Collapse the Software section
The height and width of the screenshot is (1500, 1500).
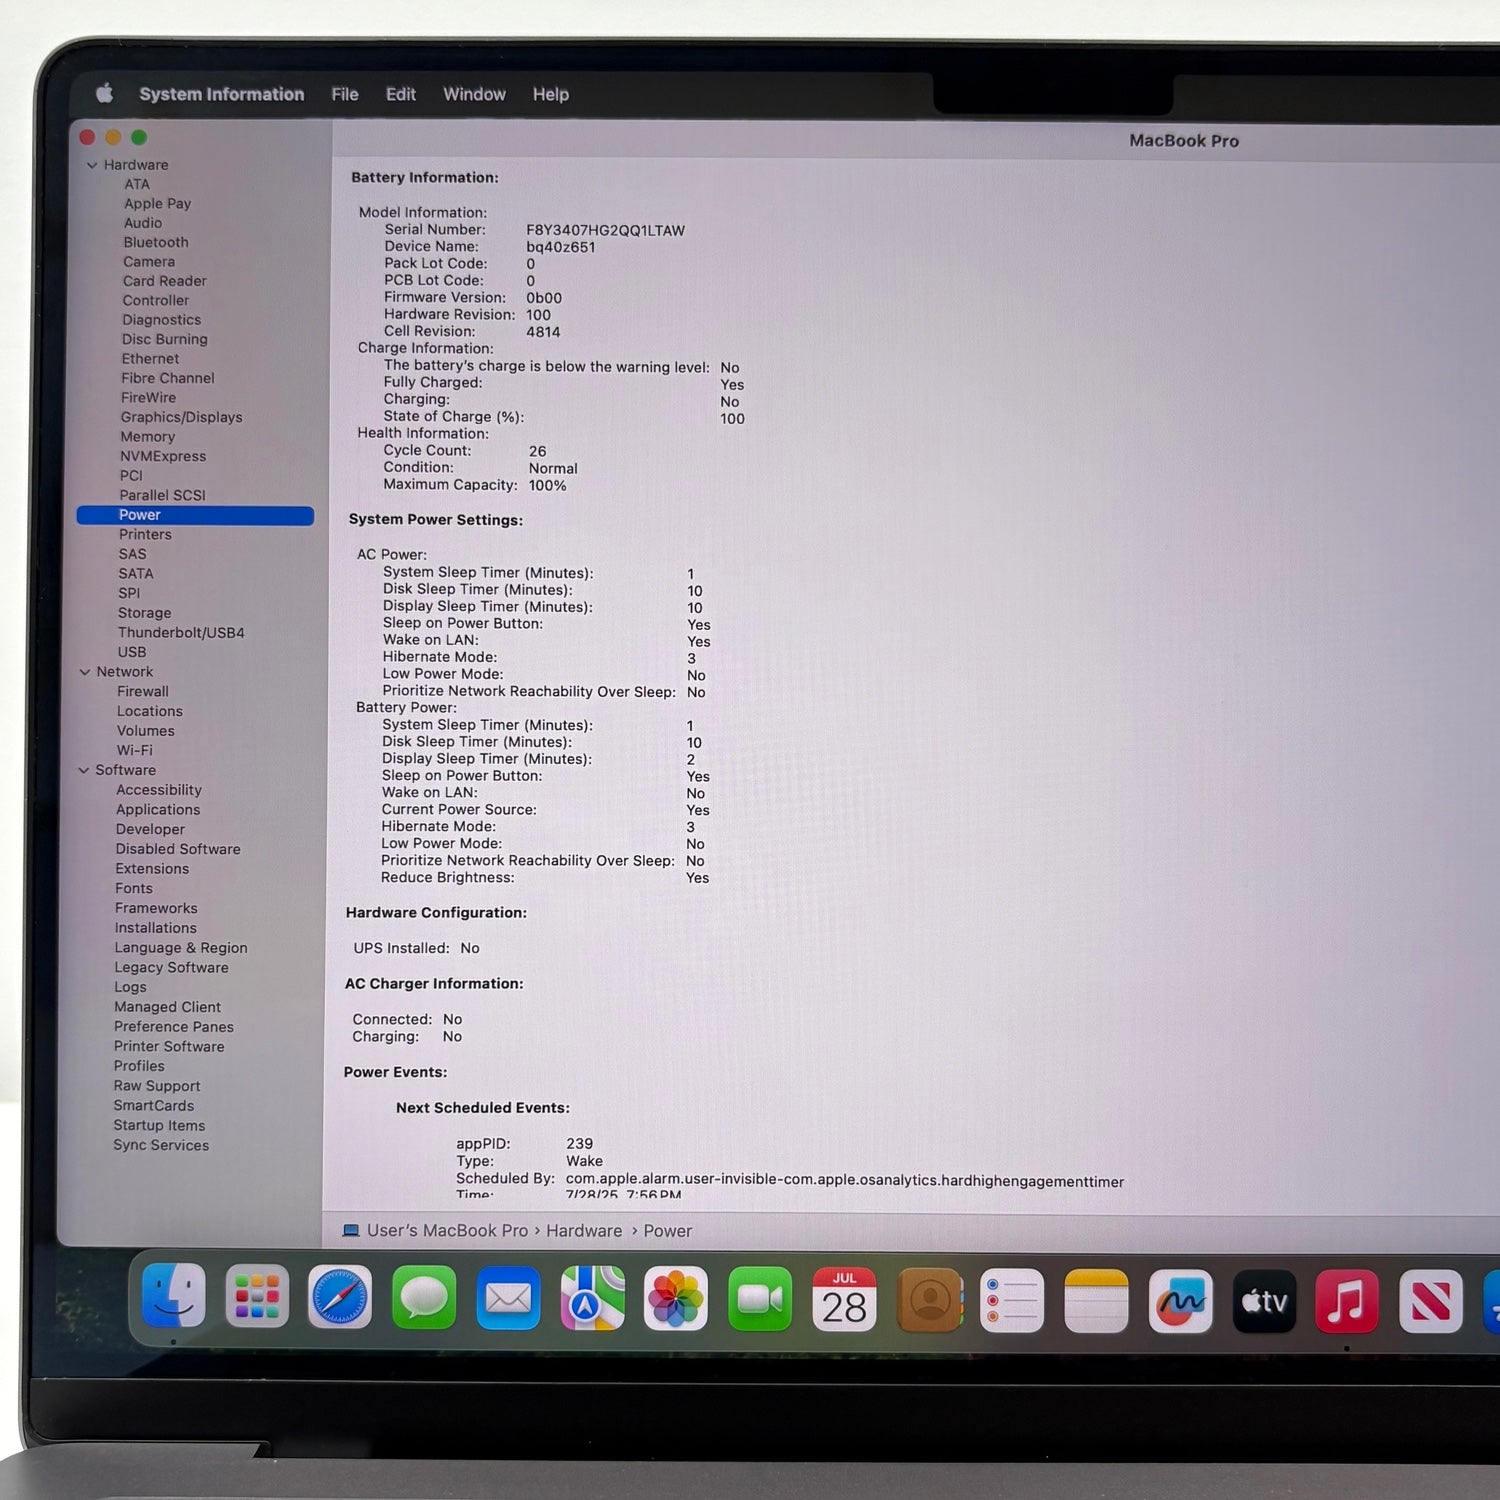[84, 770]
